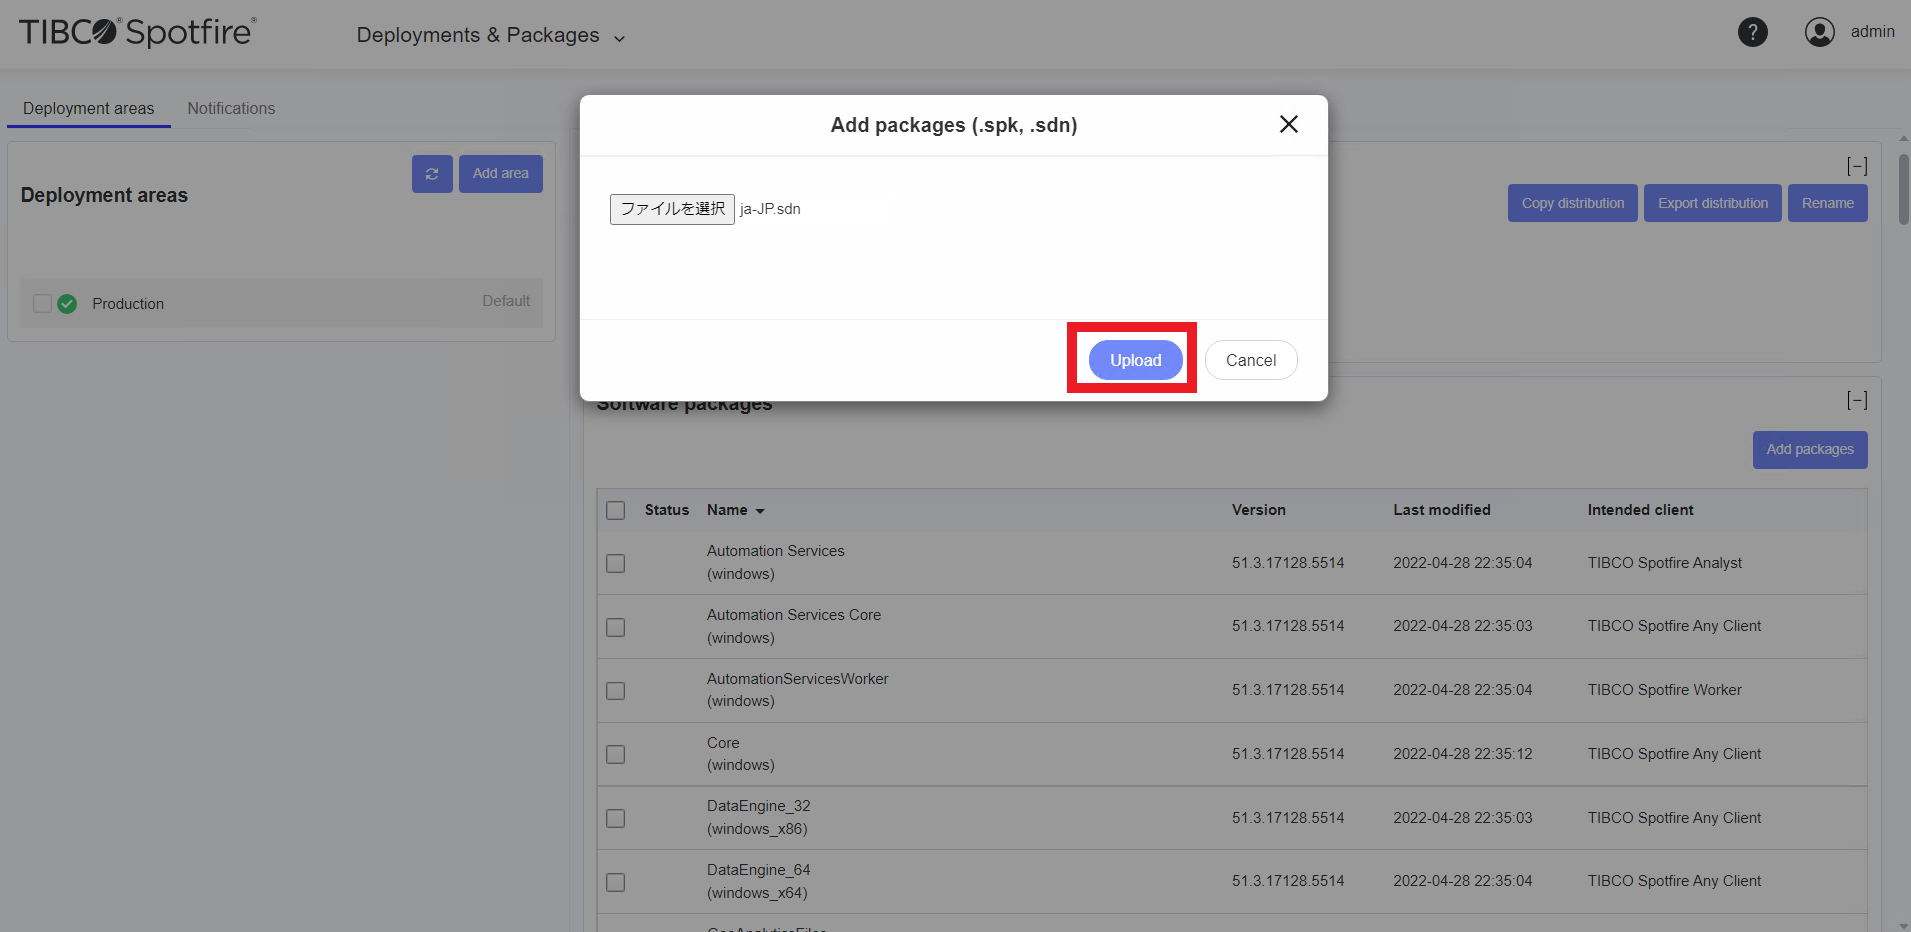
Task: Refresh the deployment areas list
Action: click(432, 174)
